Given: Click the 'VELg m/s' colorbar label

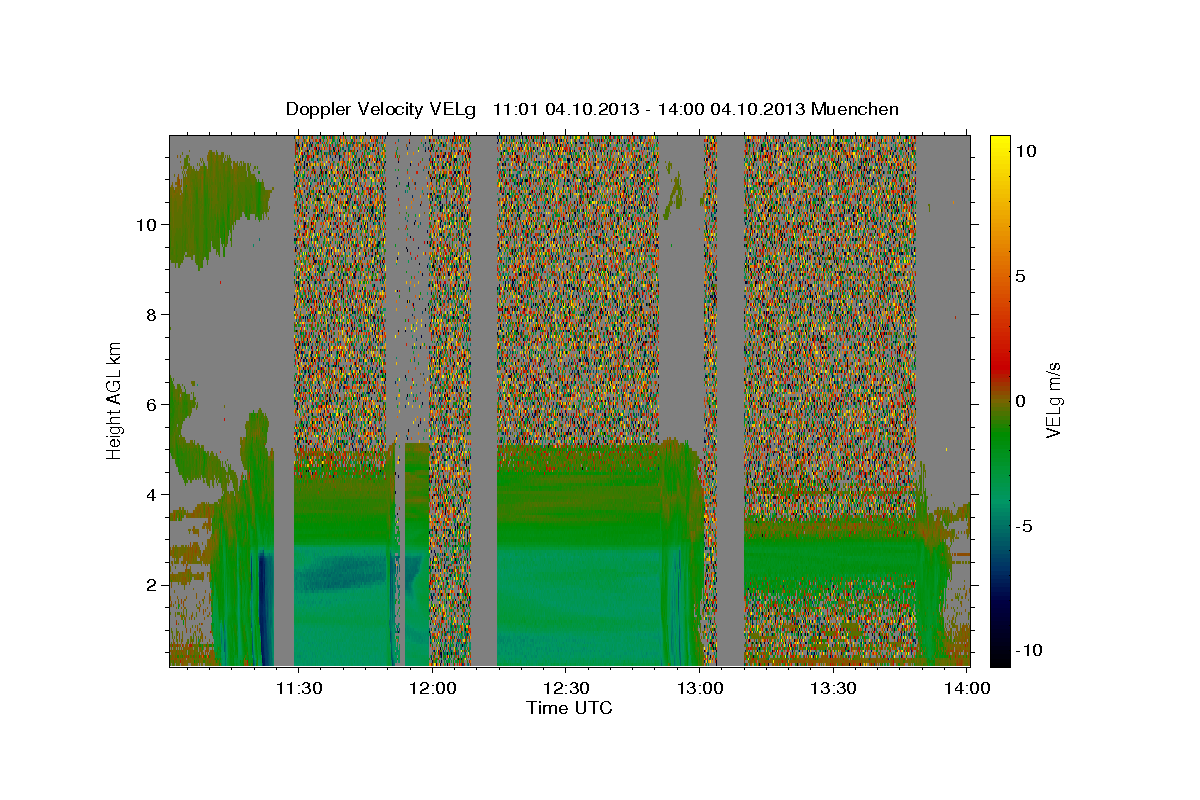Looking at the screenshot, I should 1053,400.
